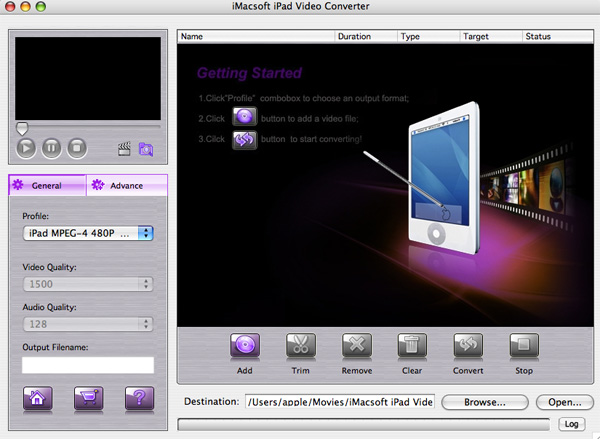Pause the preview playback
Viewport: 600px width, 439px height.
tap(51, 148)
